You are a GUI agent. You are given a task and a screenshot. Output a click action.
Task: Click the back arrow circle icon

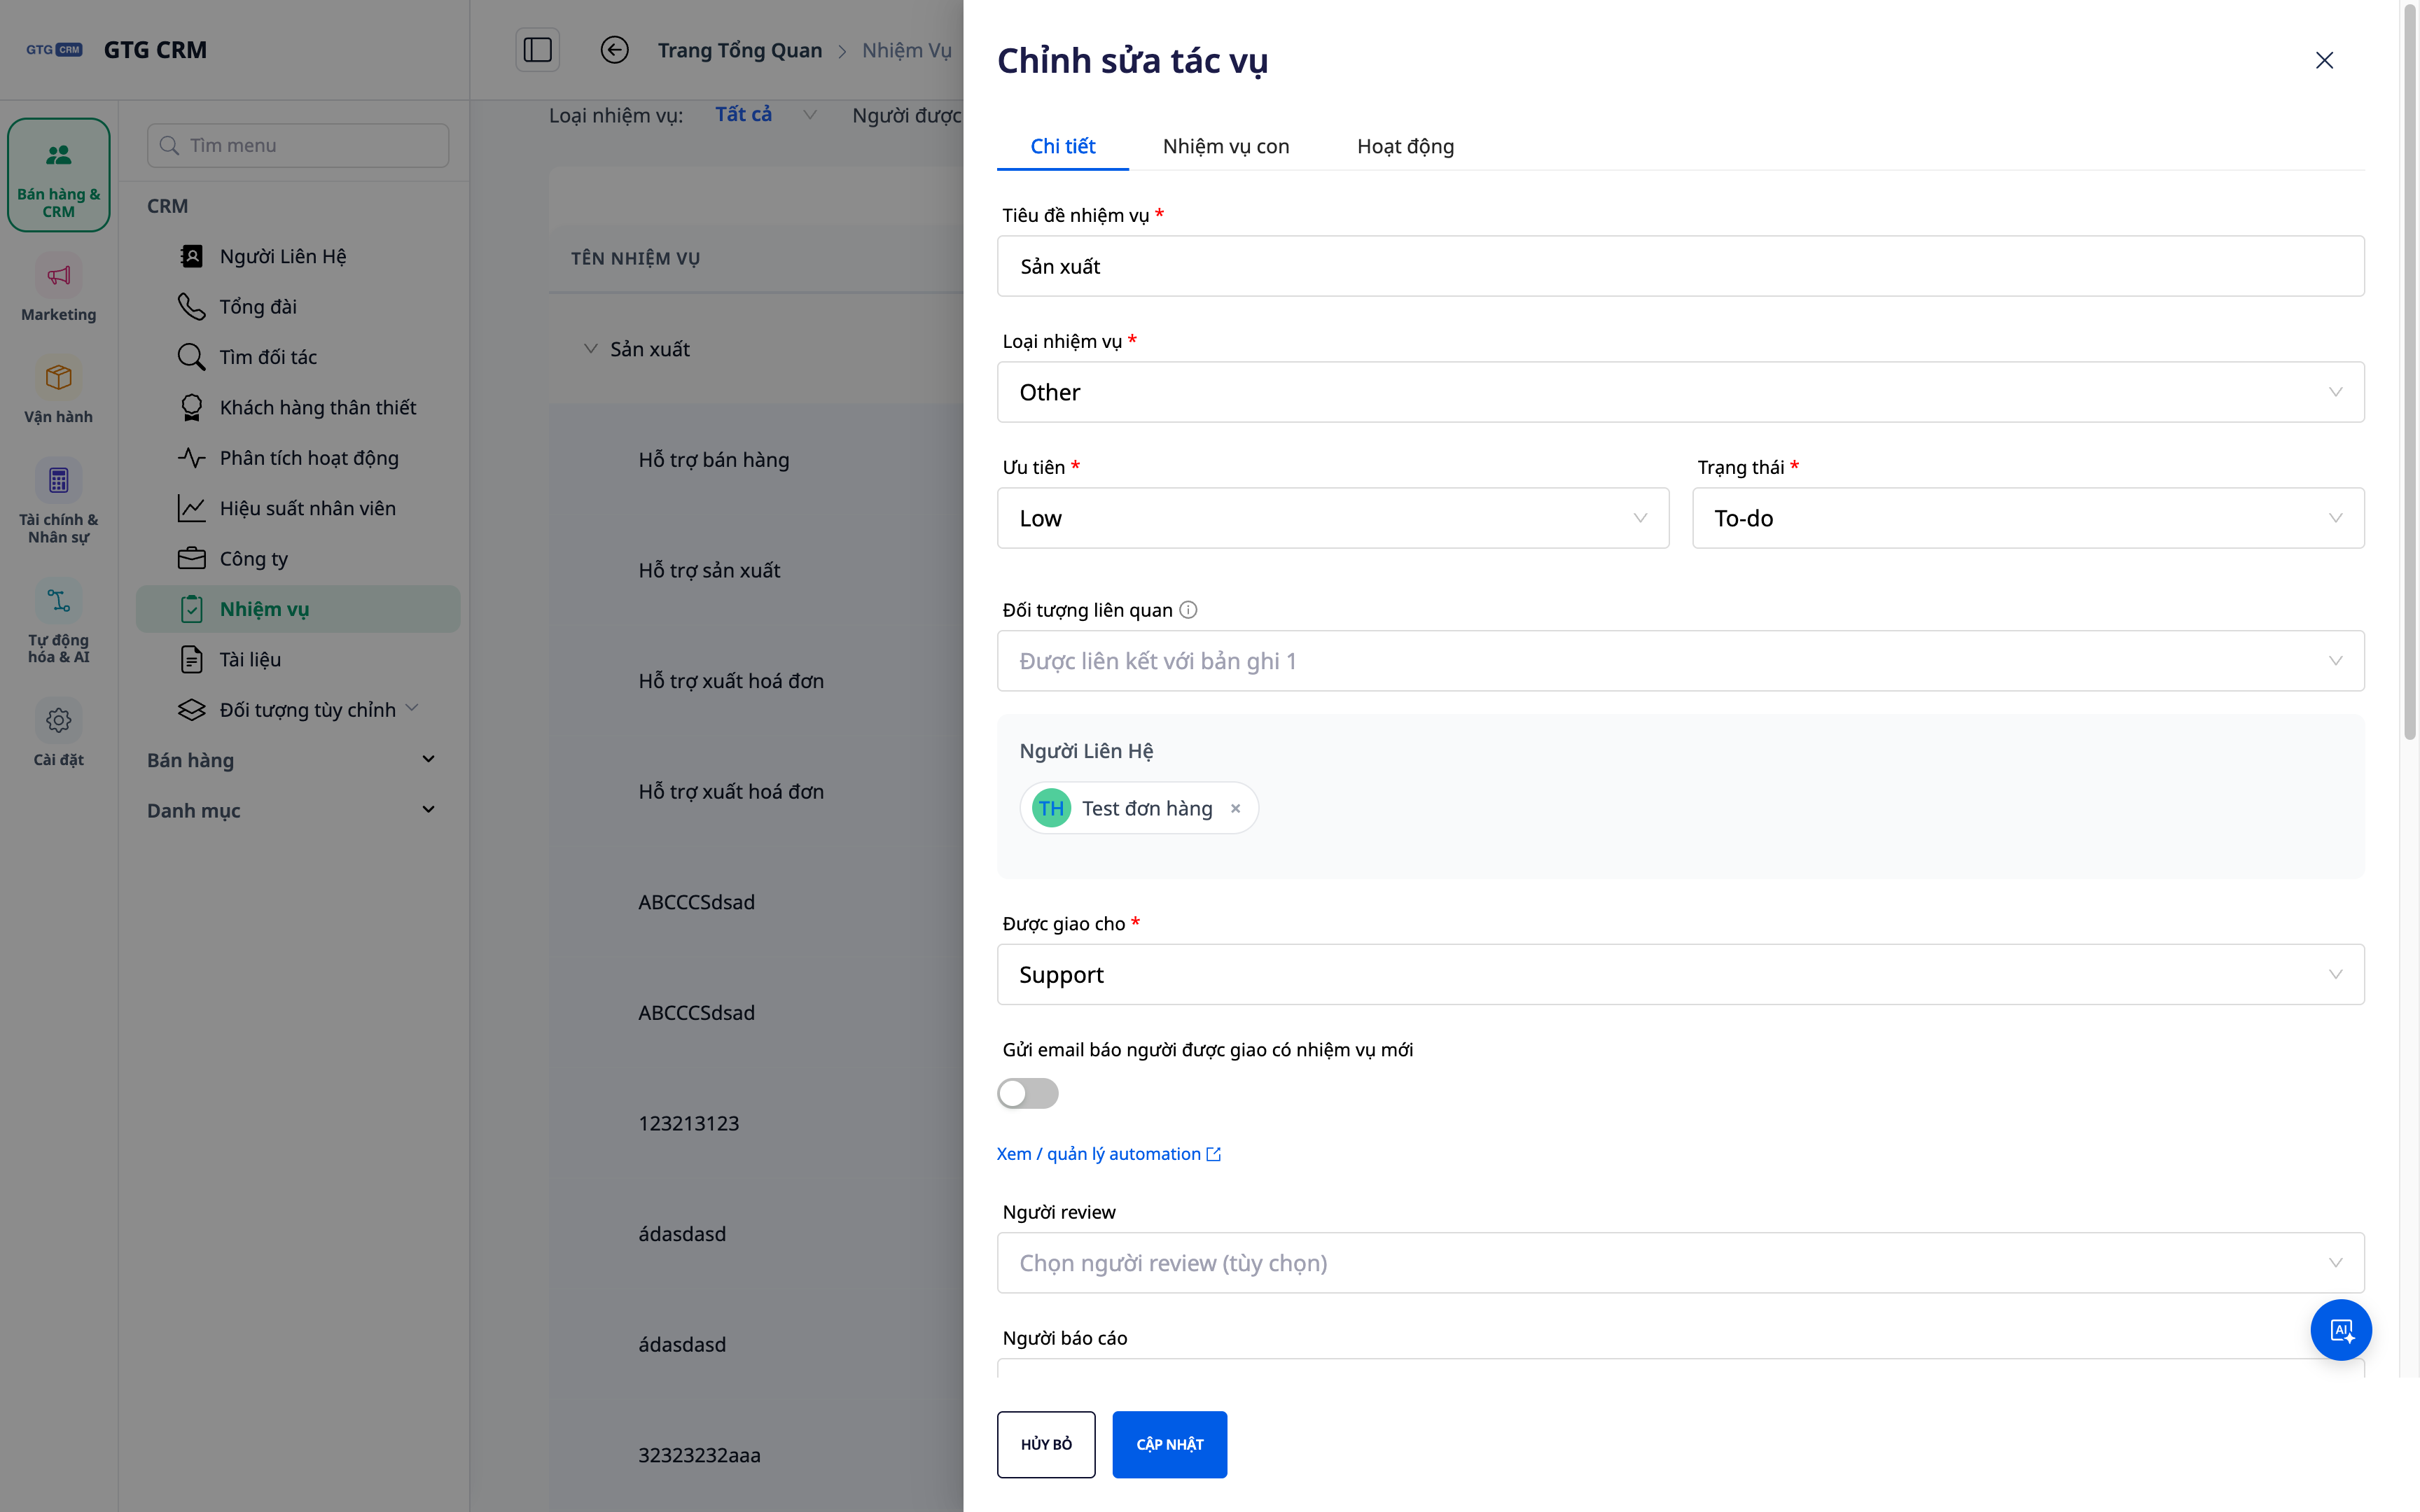click(x=614, y=50)
